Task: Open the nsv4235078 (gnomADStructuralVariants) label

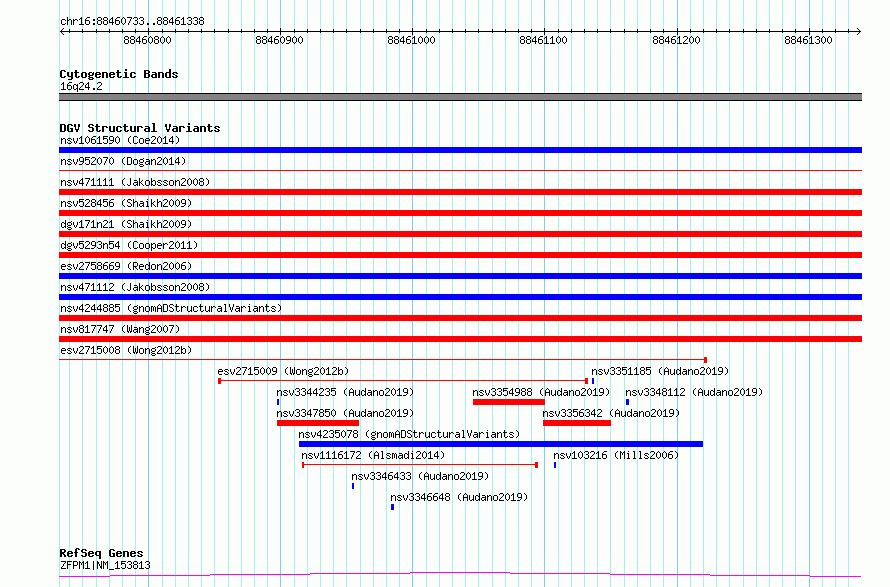Action: [409, 434]
